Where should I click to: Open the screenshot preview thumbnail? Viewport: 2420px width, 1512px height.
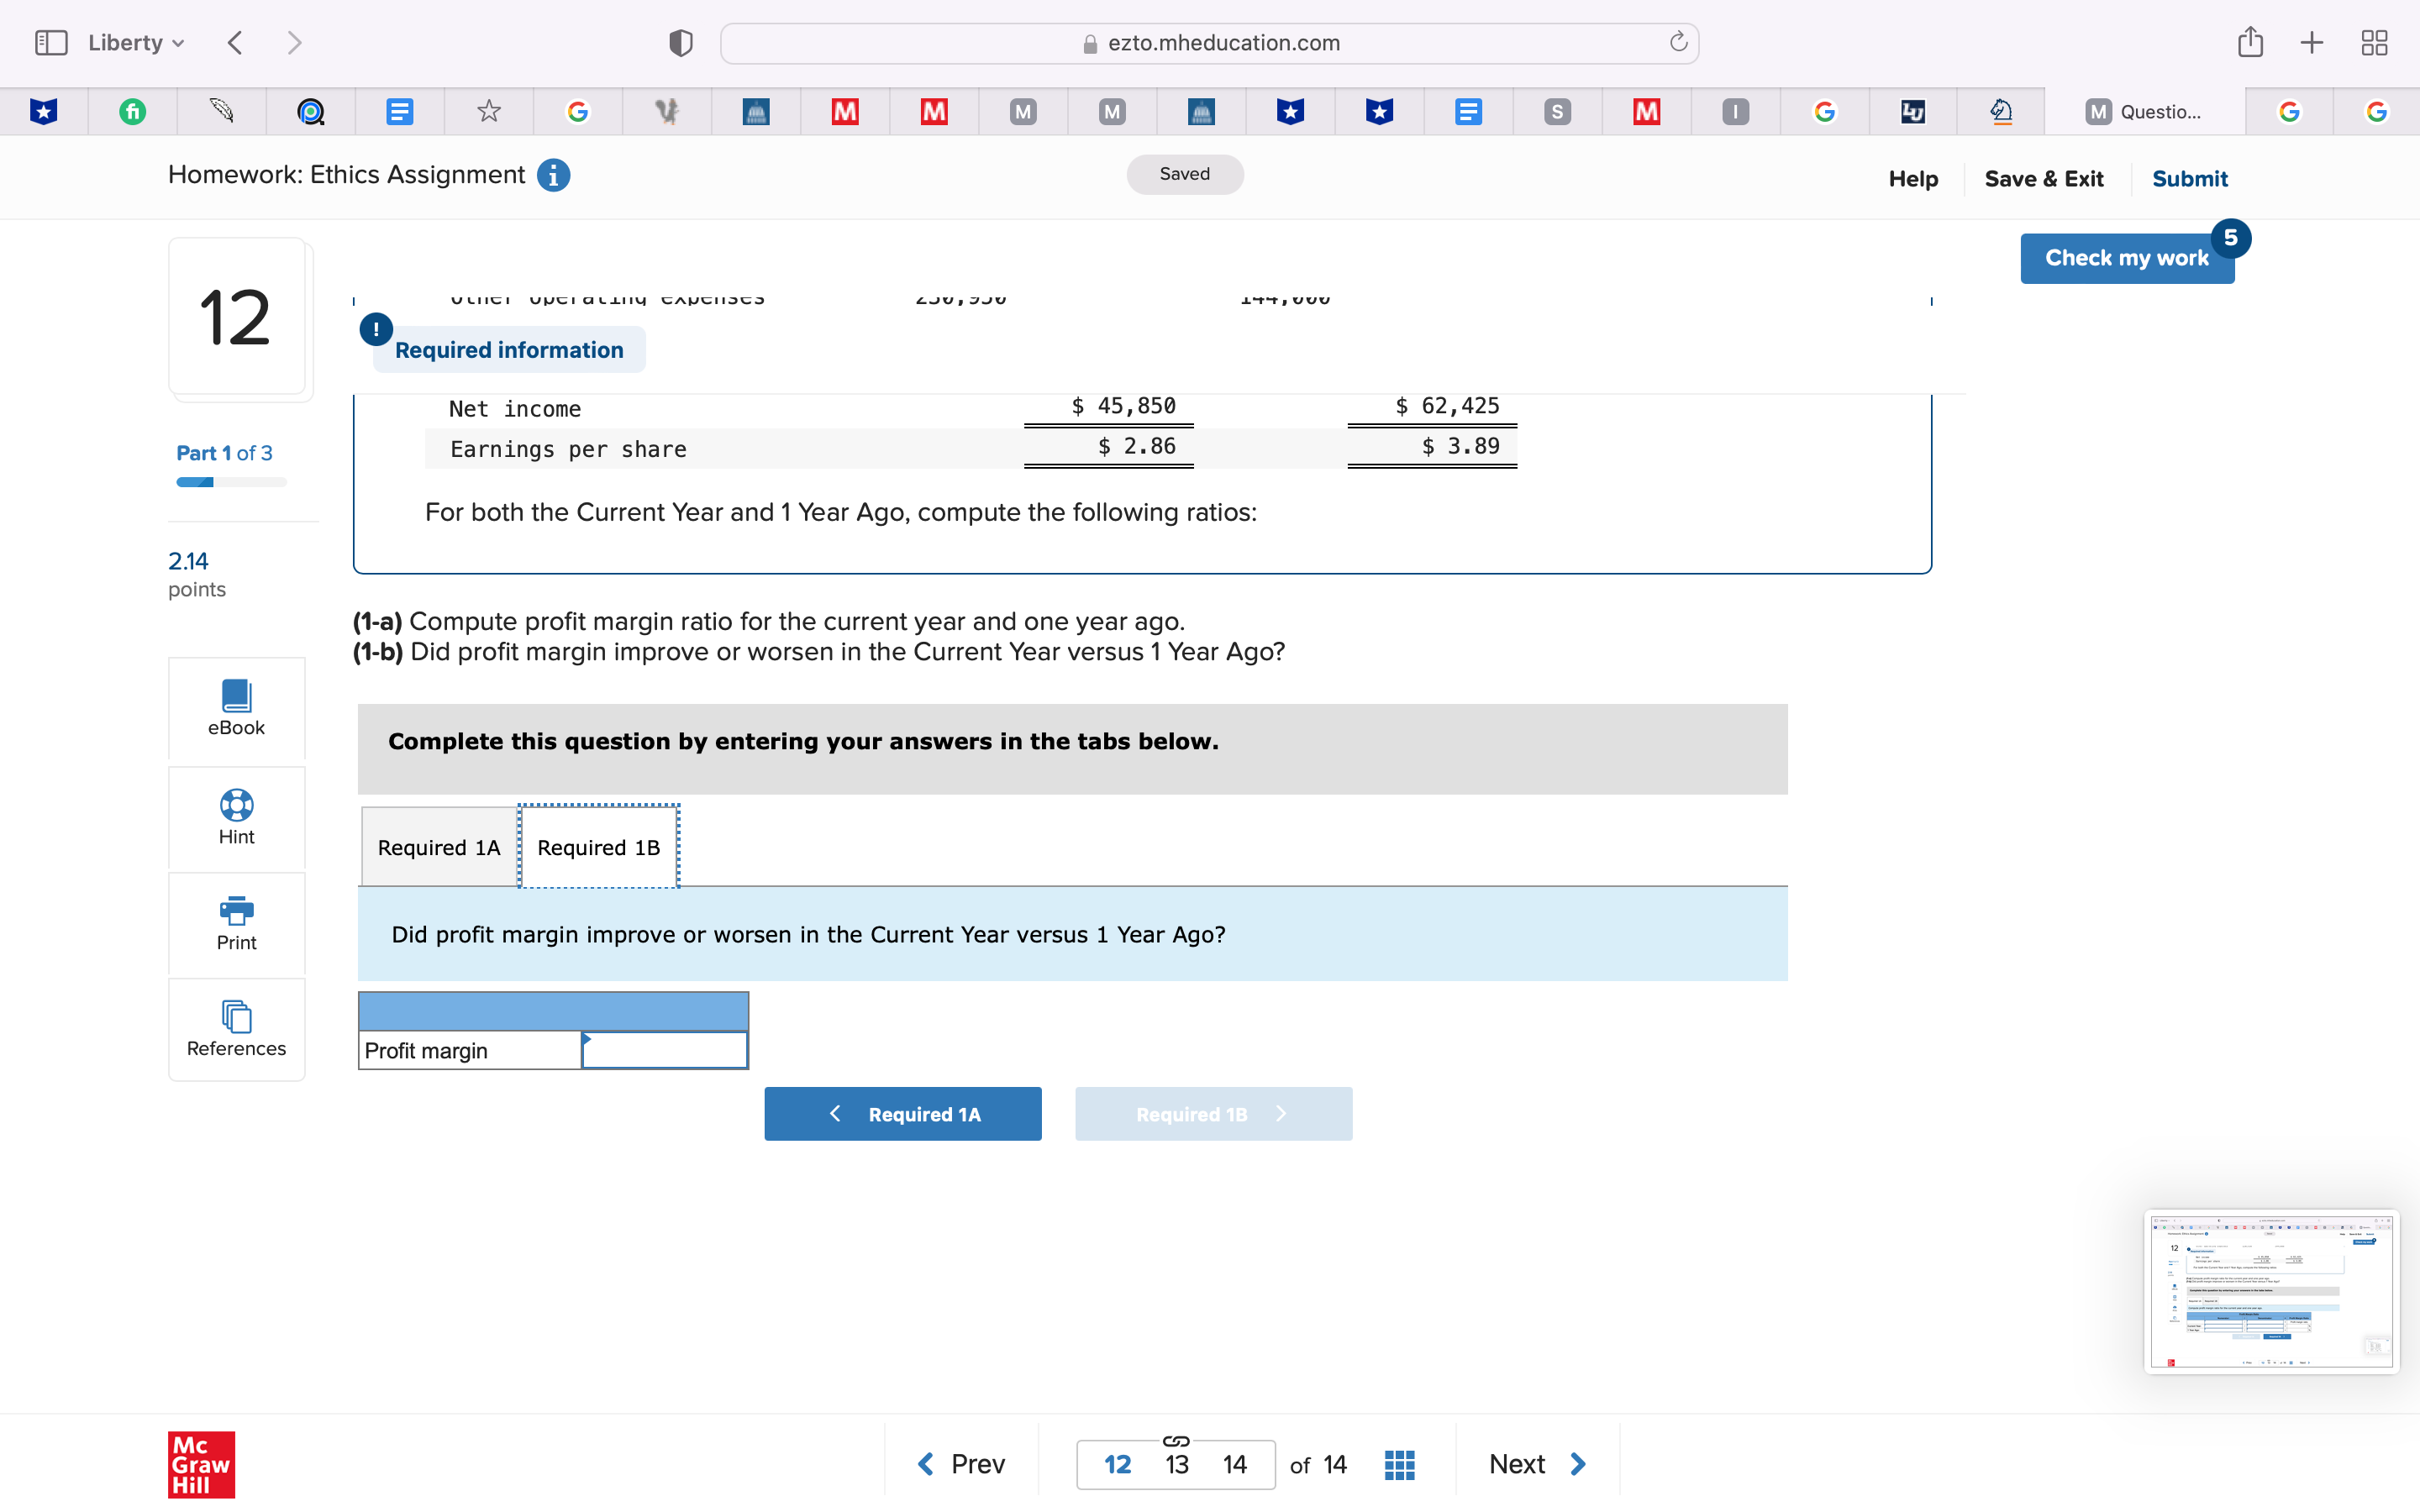(2270, 1291)
